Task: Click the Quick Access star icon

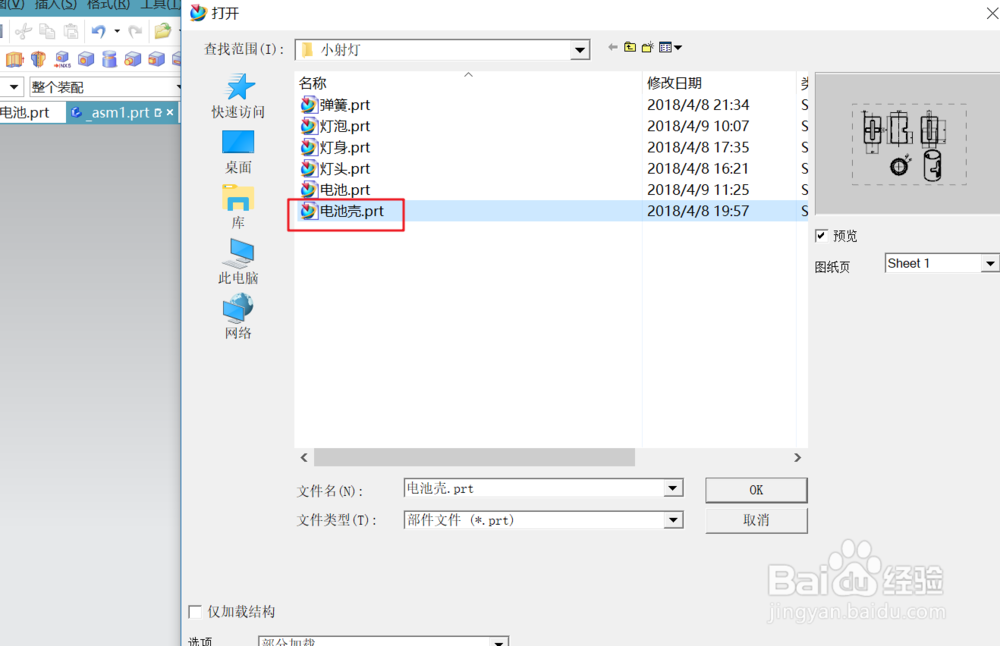Action: click(x=240, y=87)
